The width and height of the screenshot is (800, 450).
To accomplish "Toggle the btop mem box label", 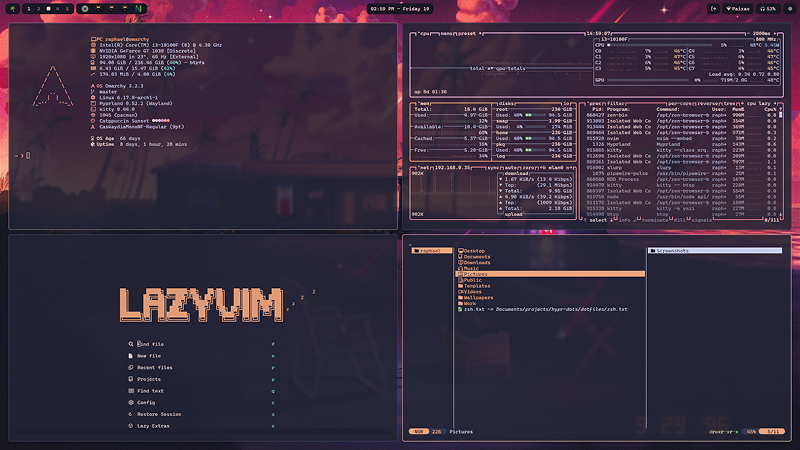I will [424, 104].
